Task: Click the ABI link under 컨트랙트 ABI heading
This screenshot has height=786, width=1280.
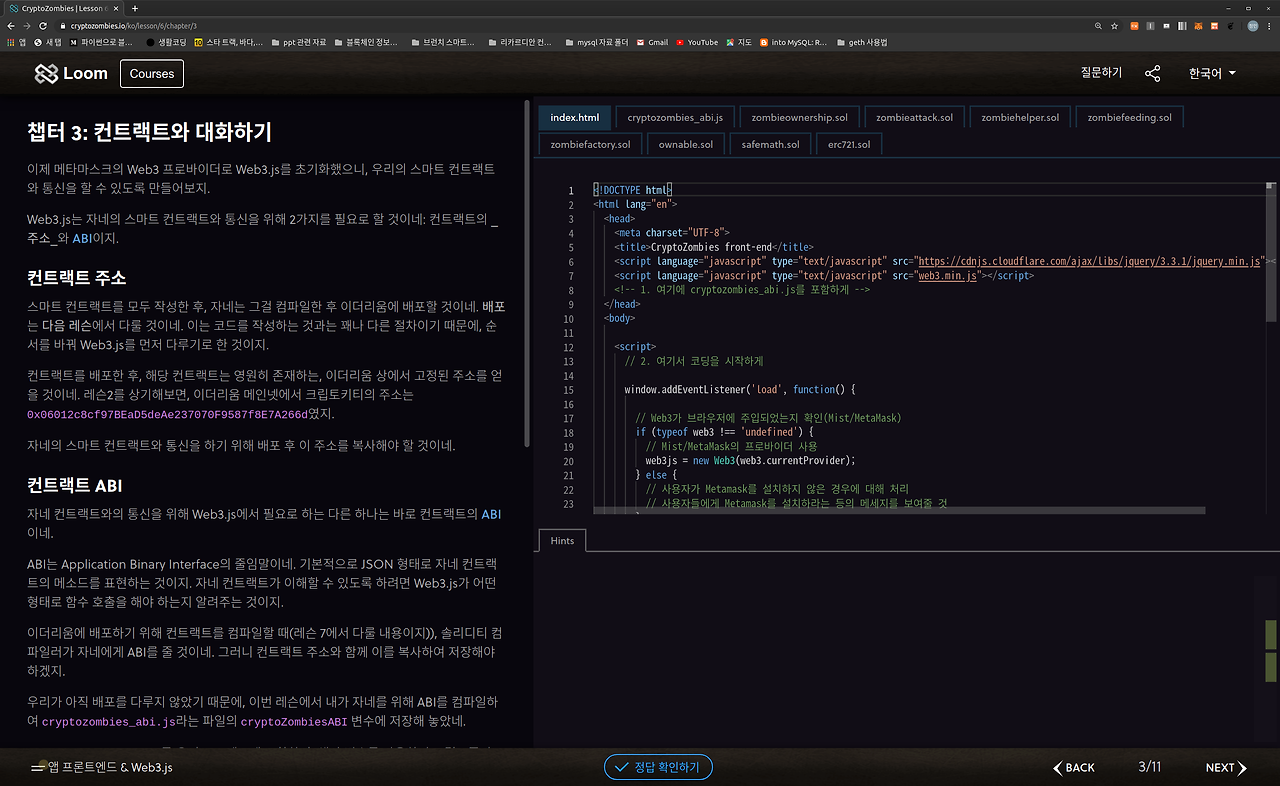Action: click(x=492, y=514)
